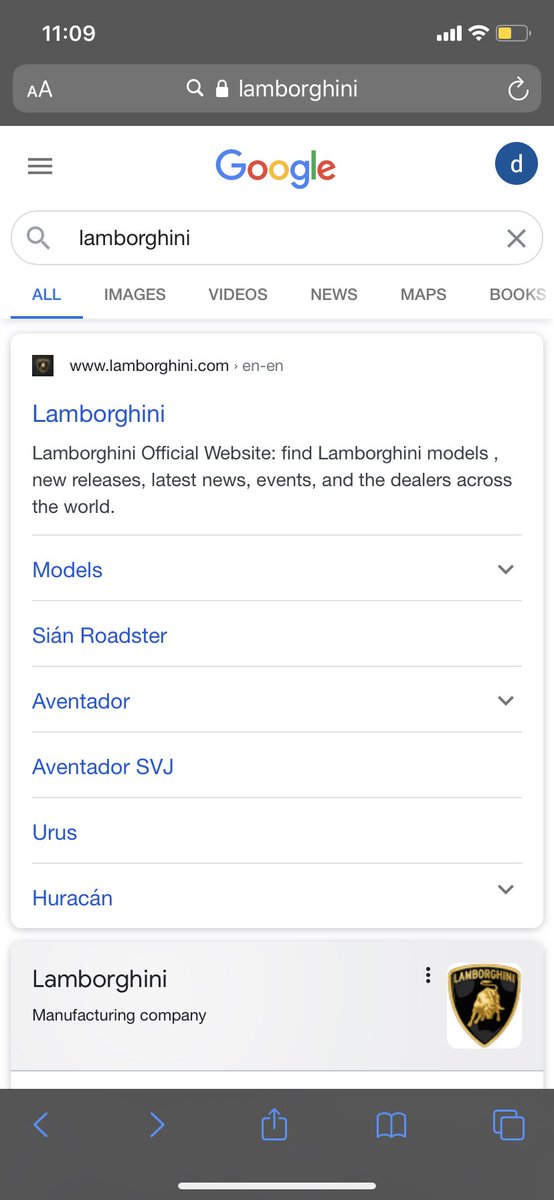The image size is (554, 1200).
Task: Tap the Lamborghini logo thumbnail
Action: (x=484, y=1006)
